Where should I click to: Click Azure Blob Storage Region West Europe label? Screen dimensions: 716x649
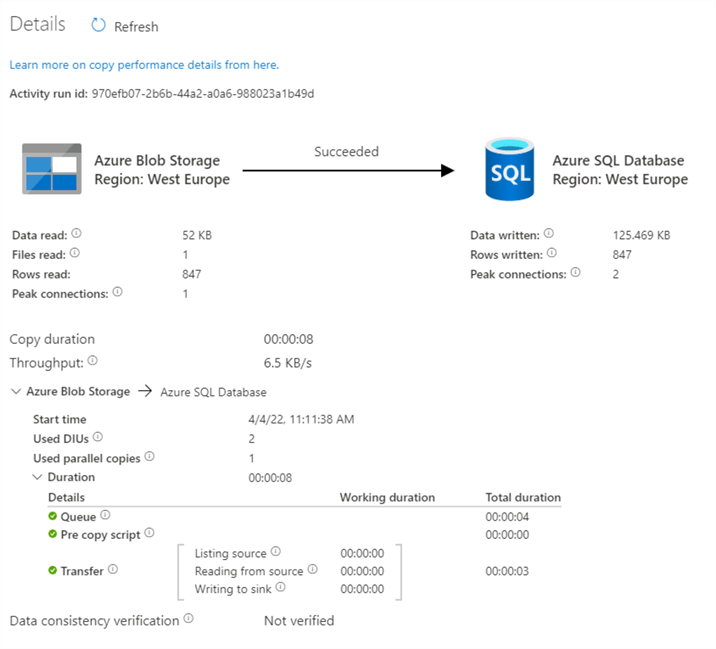[162, 170]
